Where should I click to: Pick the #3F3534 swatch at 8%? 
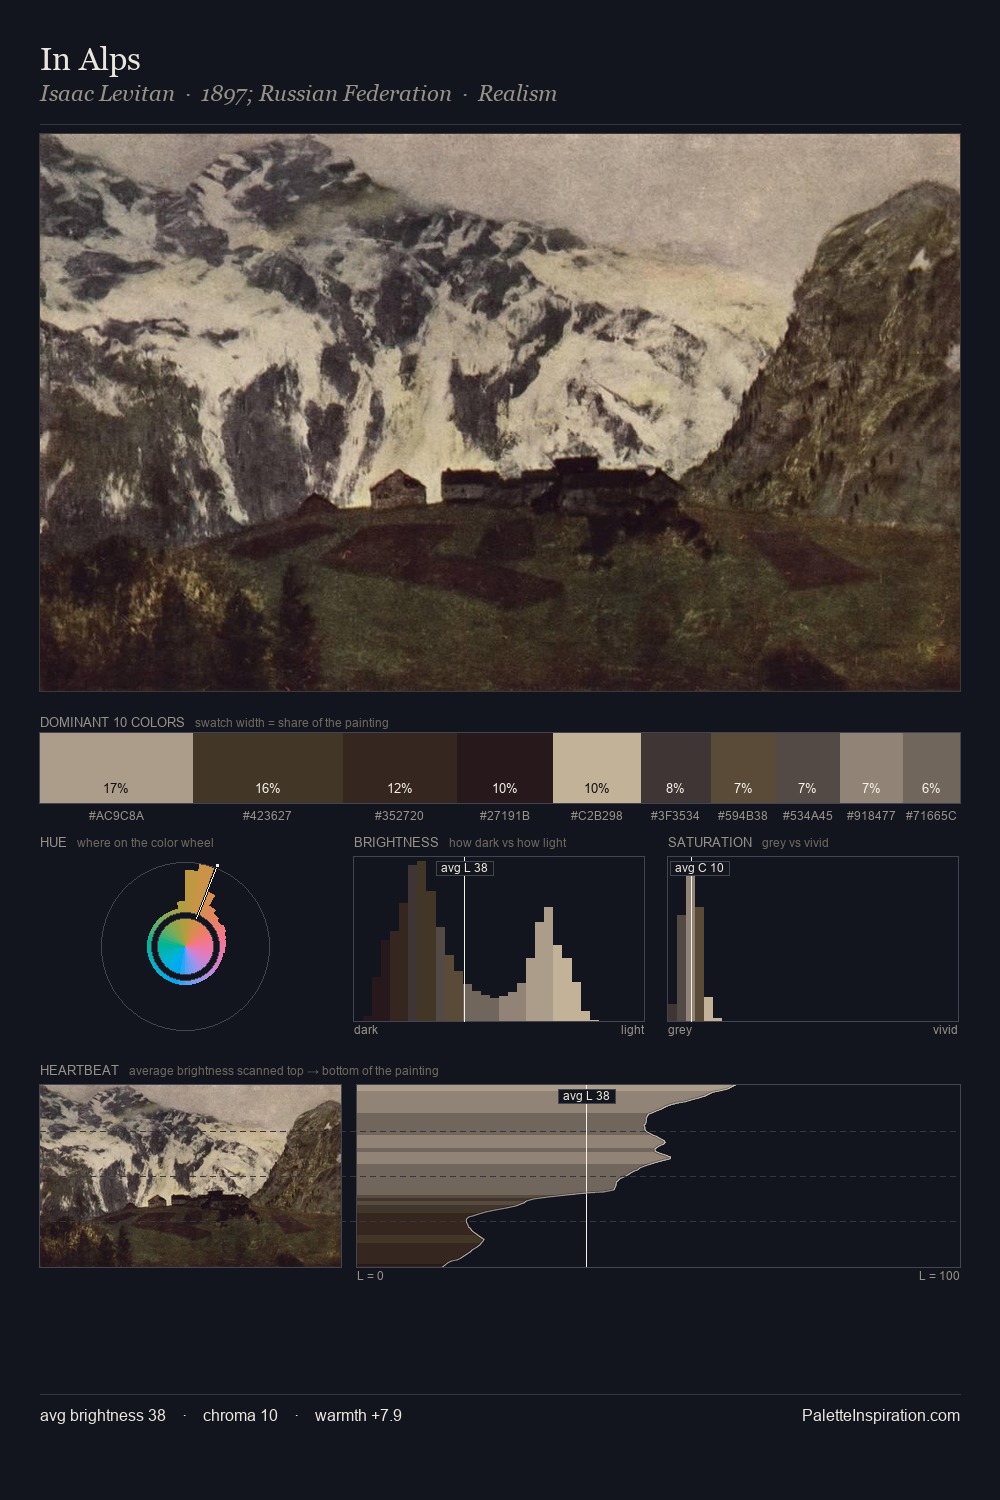coord(676,768)
